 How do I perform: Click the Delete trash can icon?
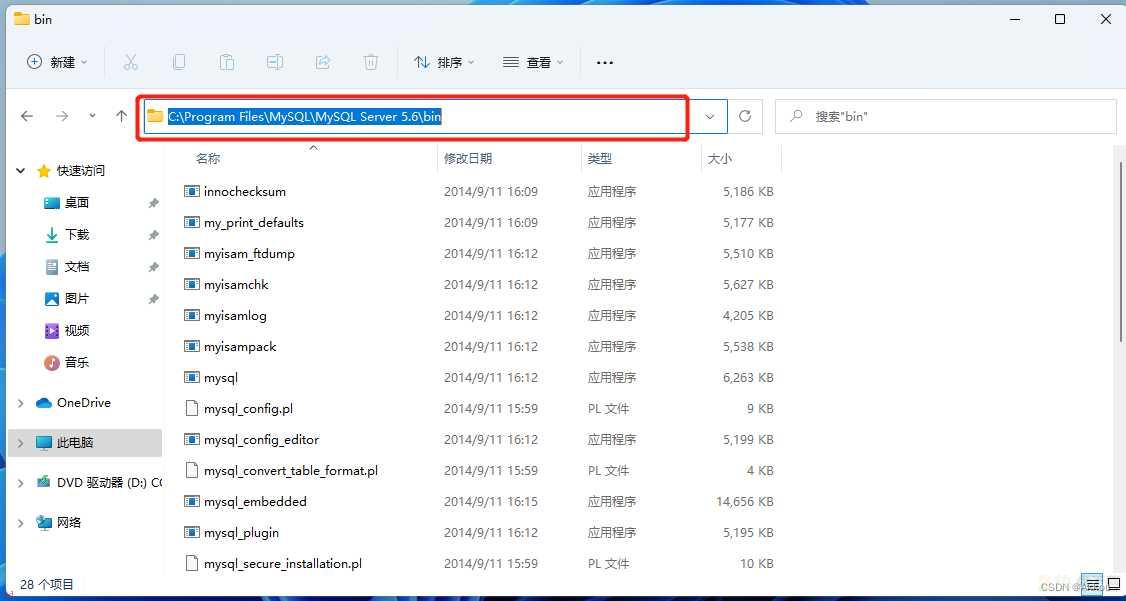[371, 62]
